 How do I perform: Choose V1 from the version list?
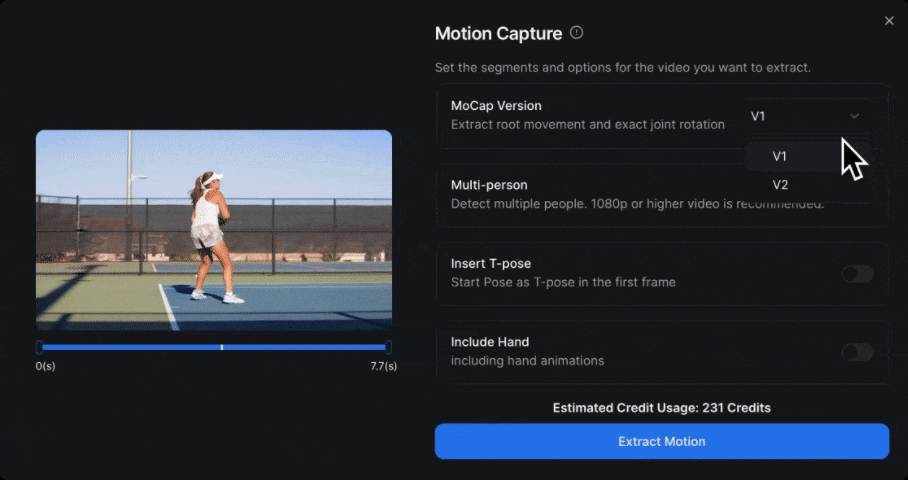coord(780,157)
